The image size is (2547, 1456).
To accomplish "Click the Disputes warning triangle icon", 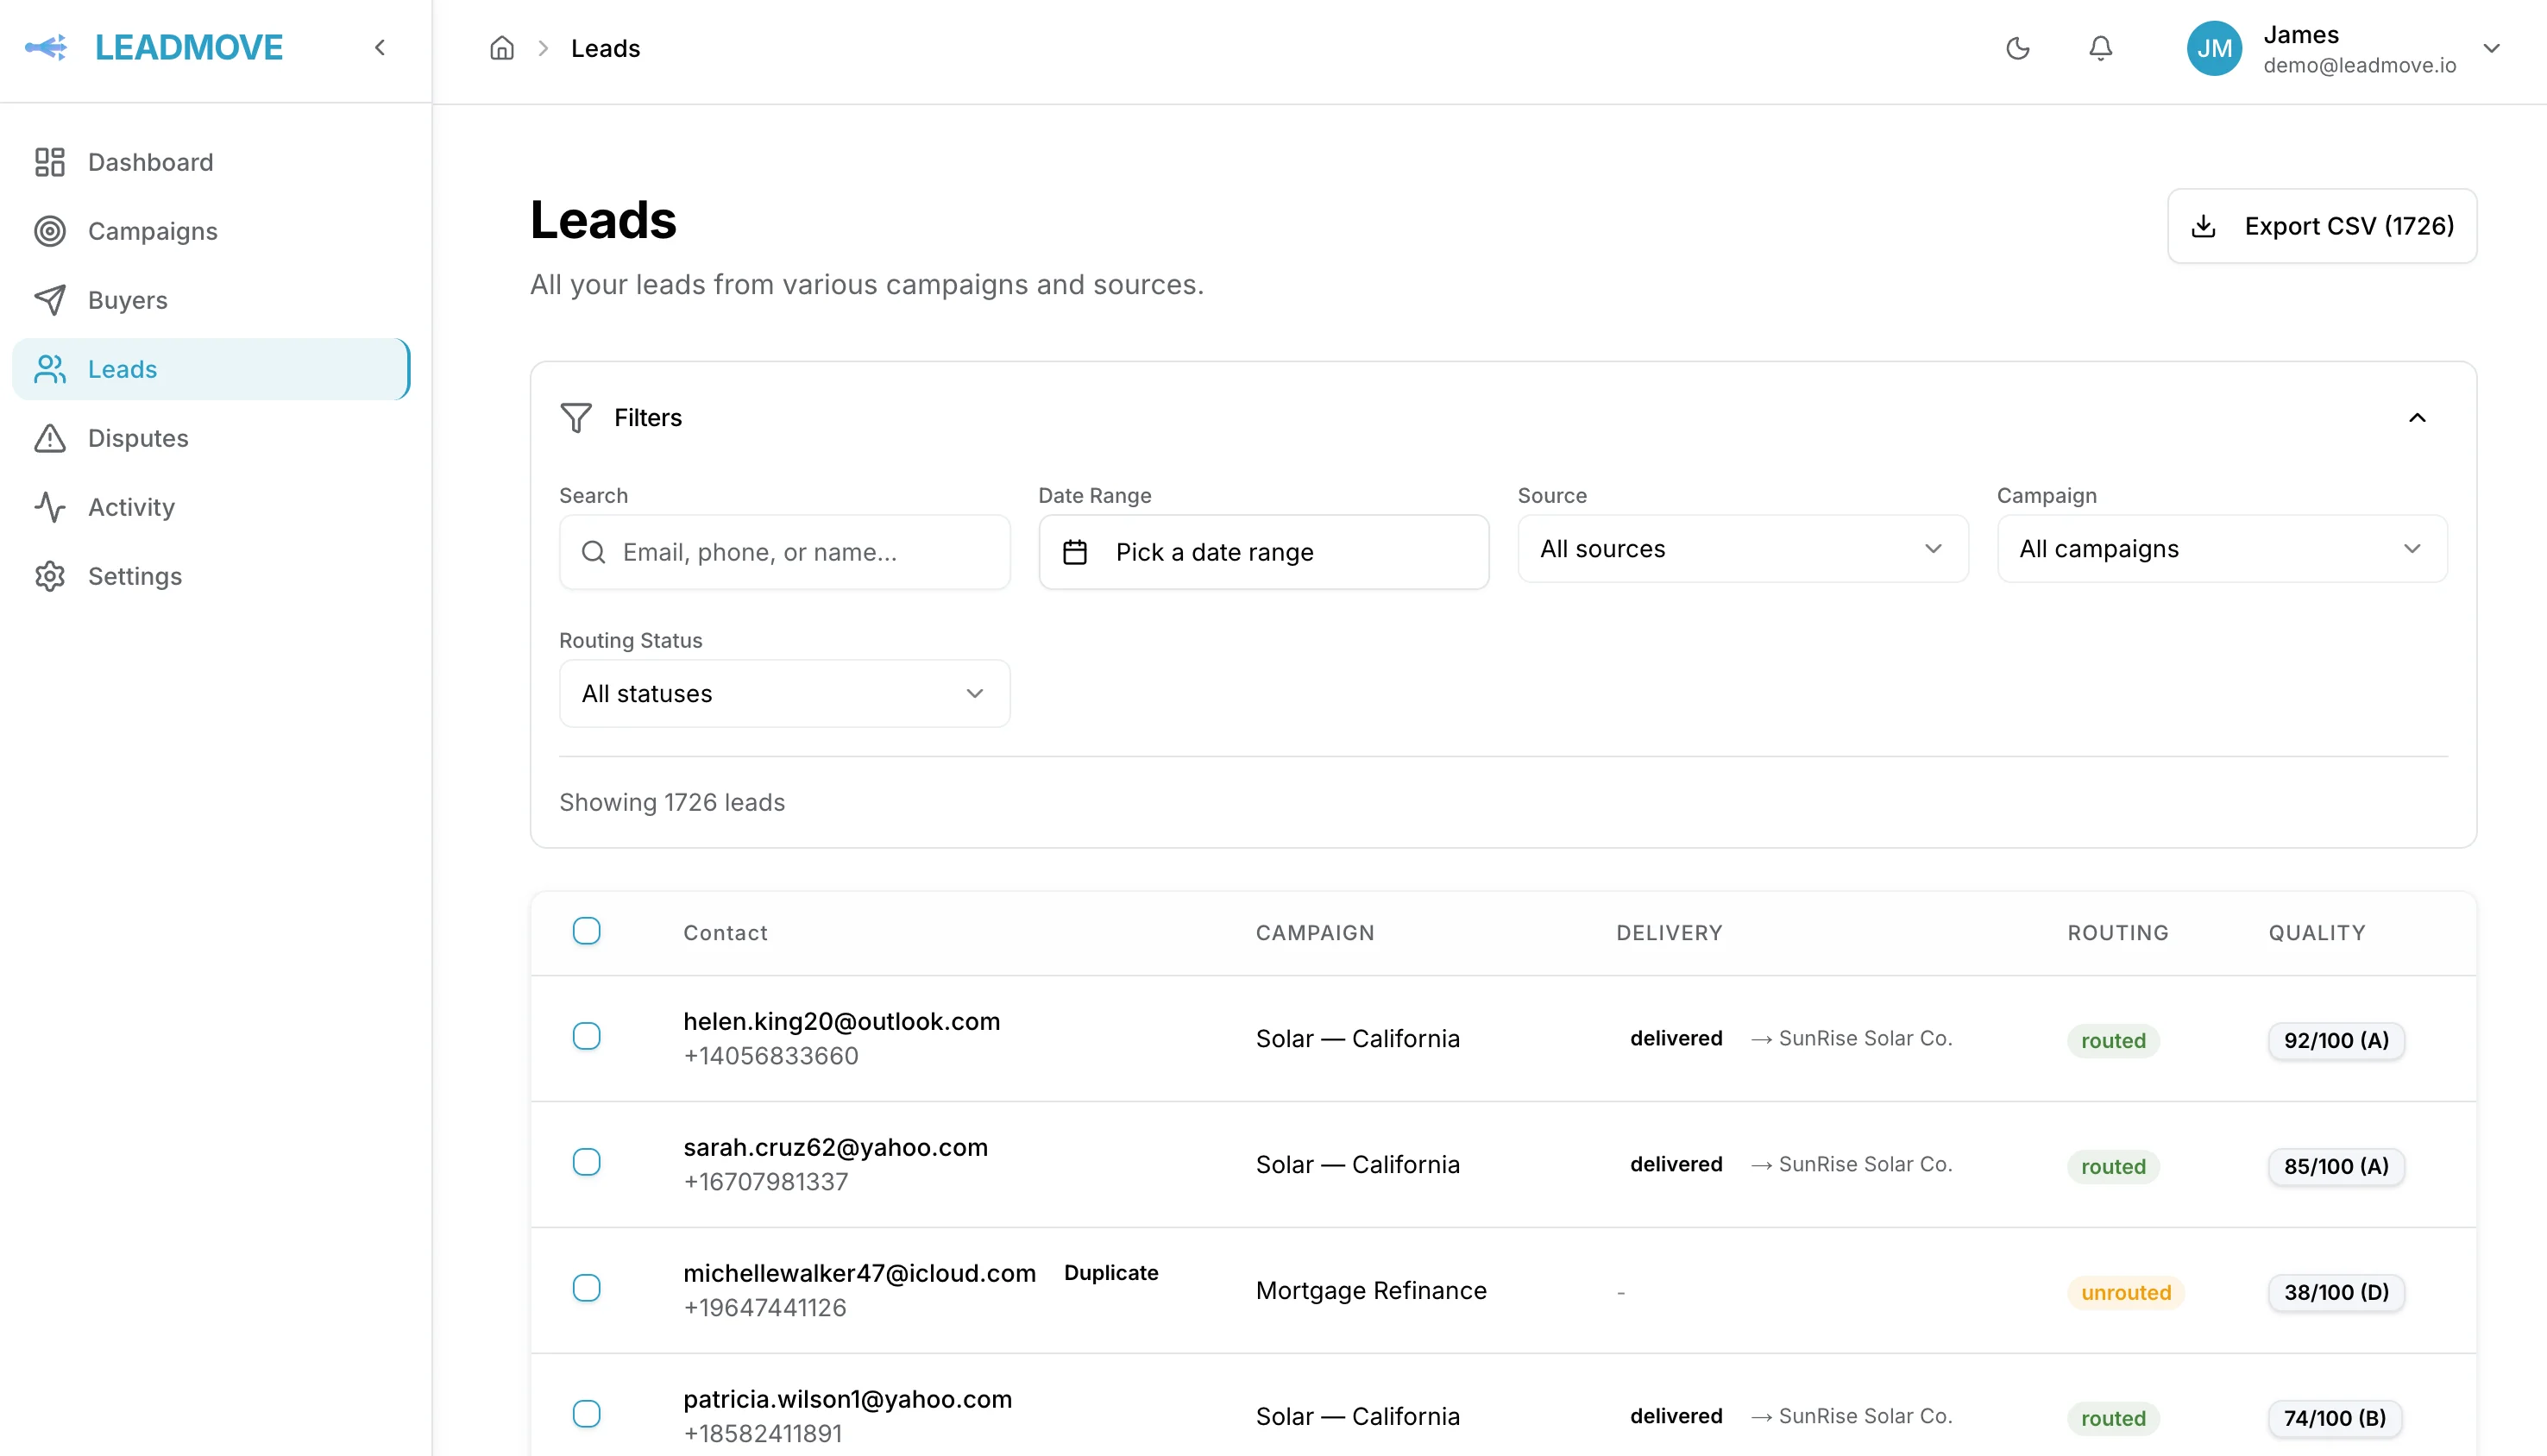I will 50,438.
